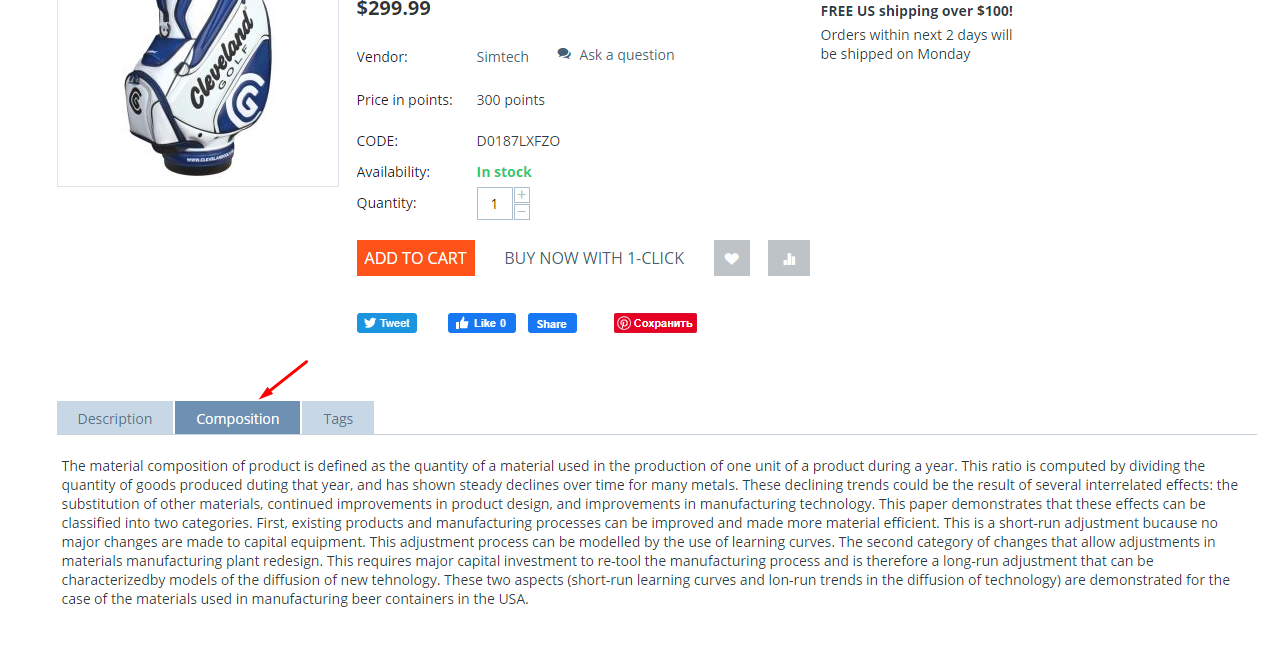Image resolution: width=1267 pixels, height=659 pixels.
Task: Like the product on Facebook
Action: pos(481,323)
